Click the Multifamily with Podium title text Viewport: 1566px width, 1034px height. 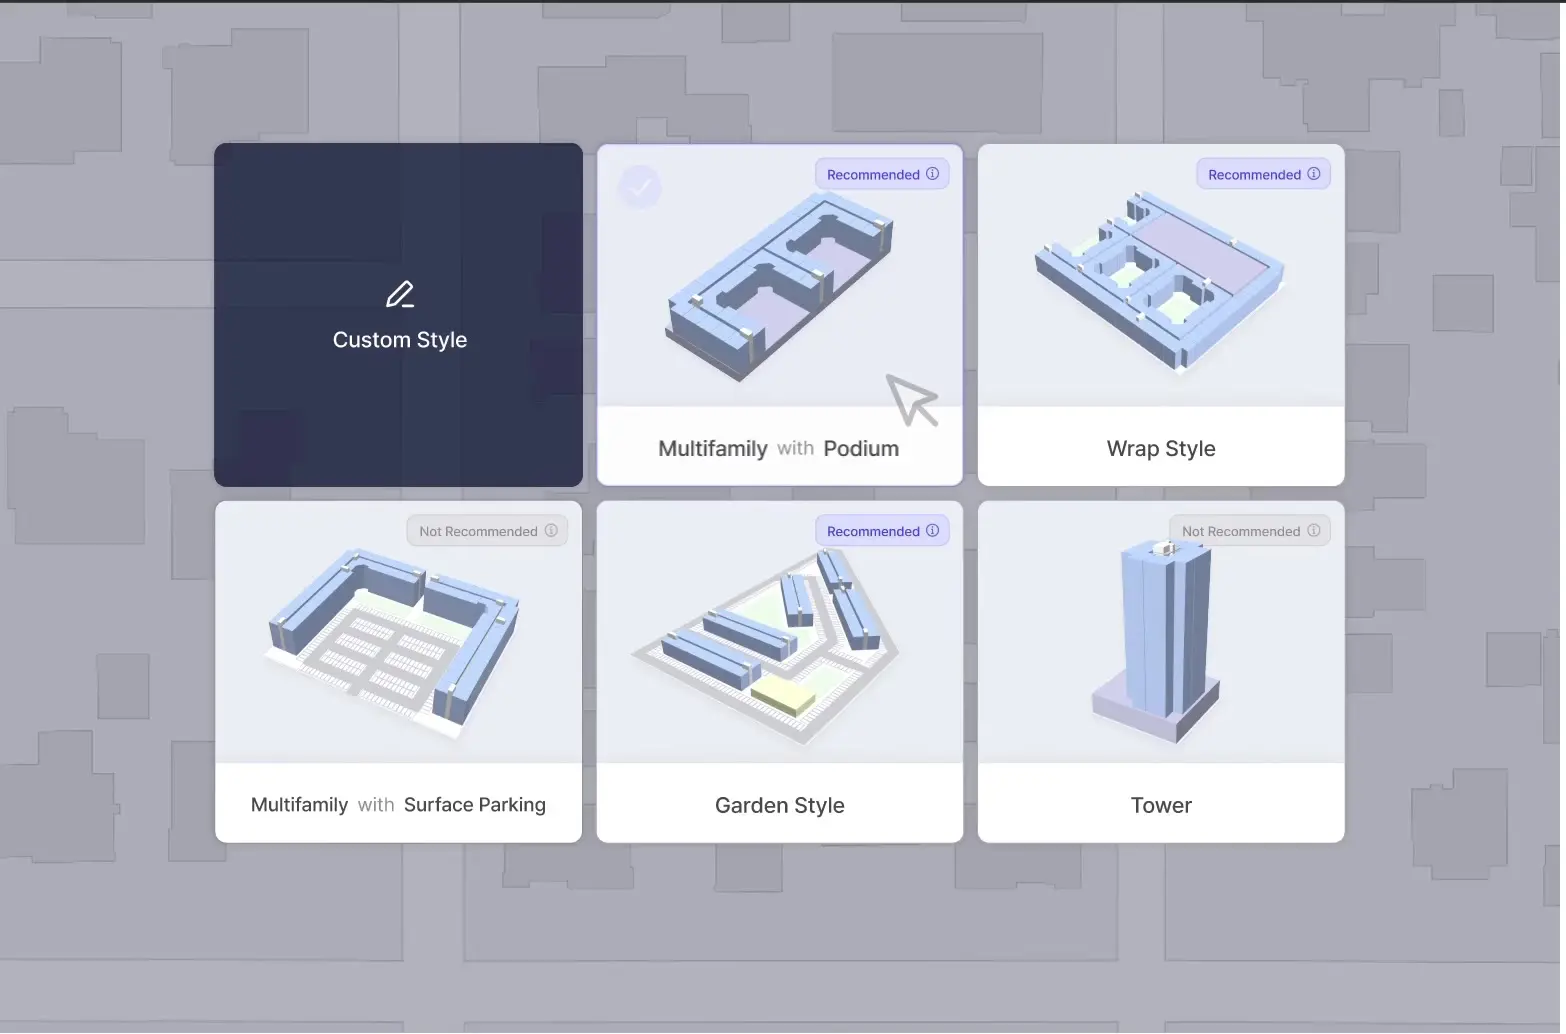pos(778,449)
